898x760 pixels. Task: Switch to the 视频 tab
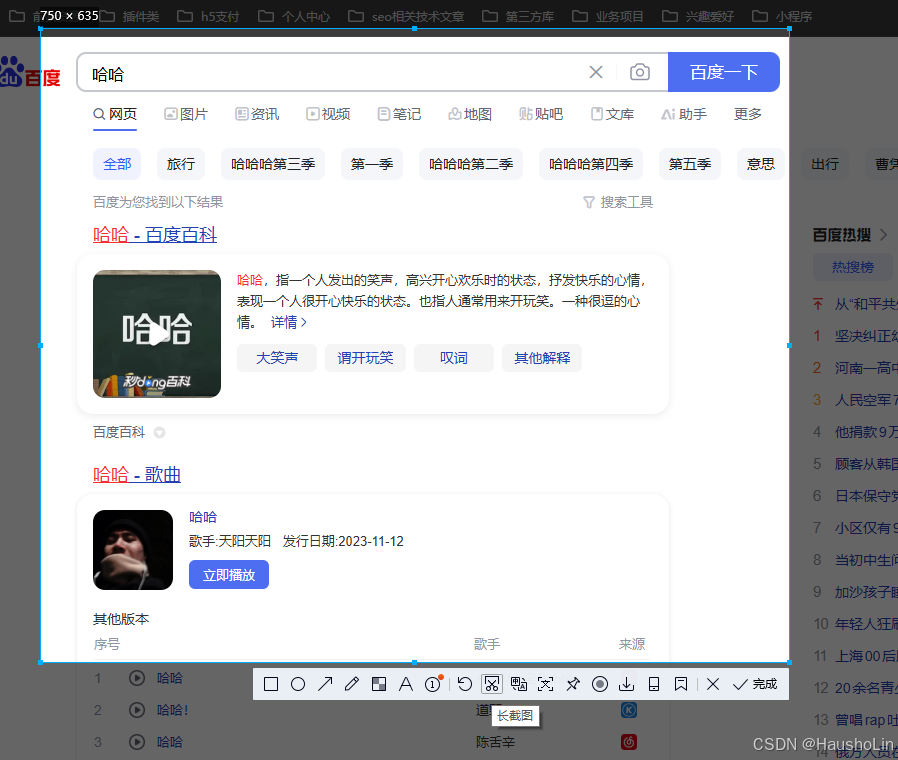pyautogui.click(x=328, y=114)
